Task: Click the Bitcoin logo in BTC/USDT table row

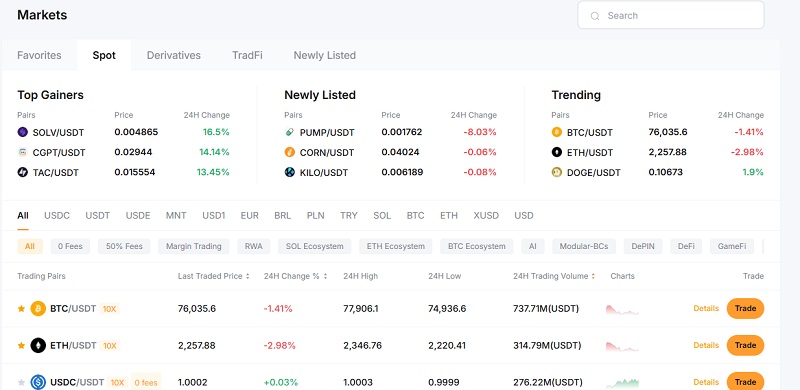Action: 38,308
